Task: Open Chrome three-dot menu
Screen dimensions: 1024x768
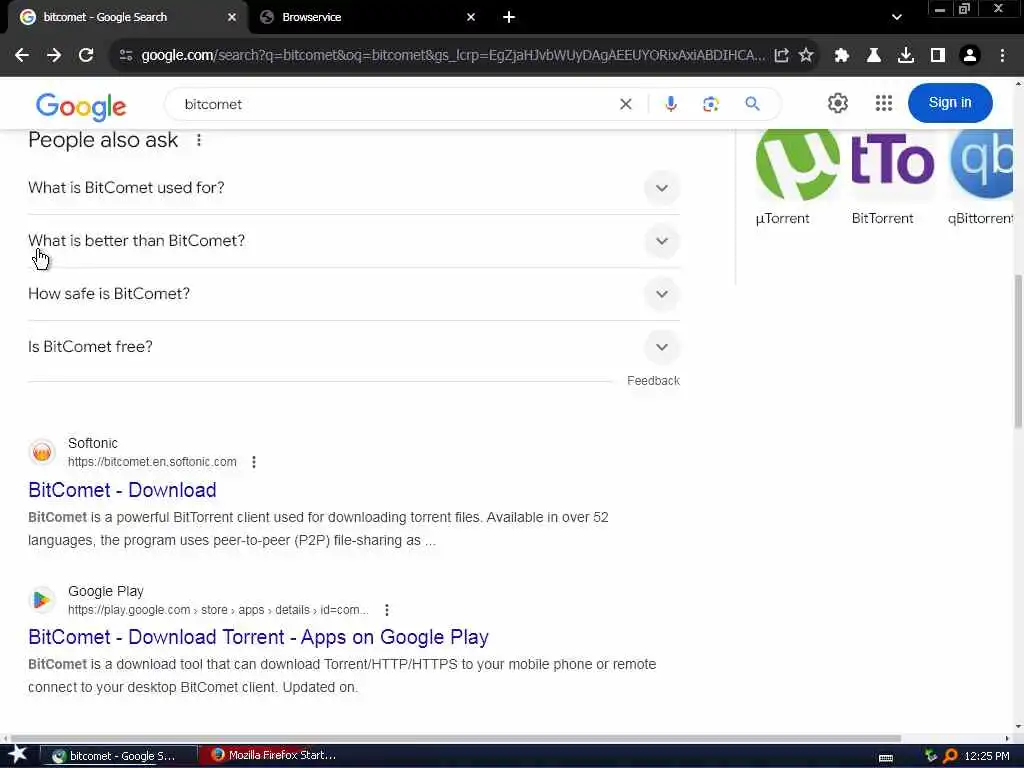Action: (x=1002, y=56)
